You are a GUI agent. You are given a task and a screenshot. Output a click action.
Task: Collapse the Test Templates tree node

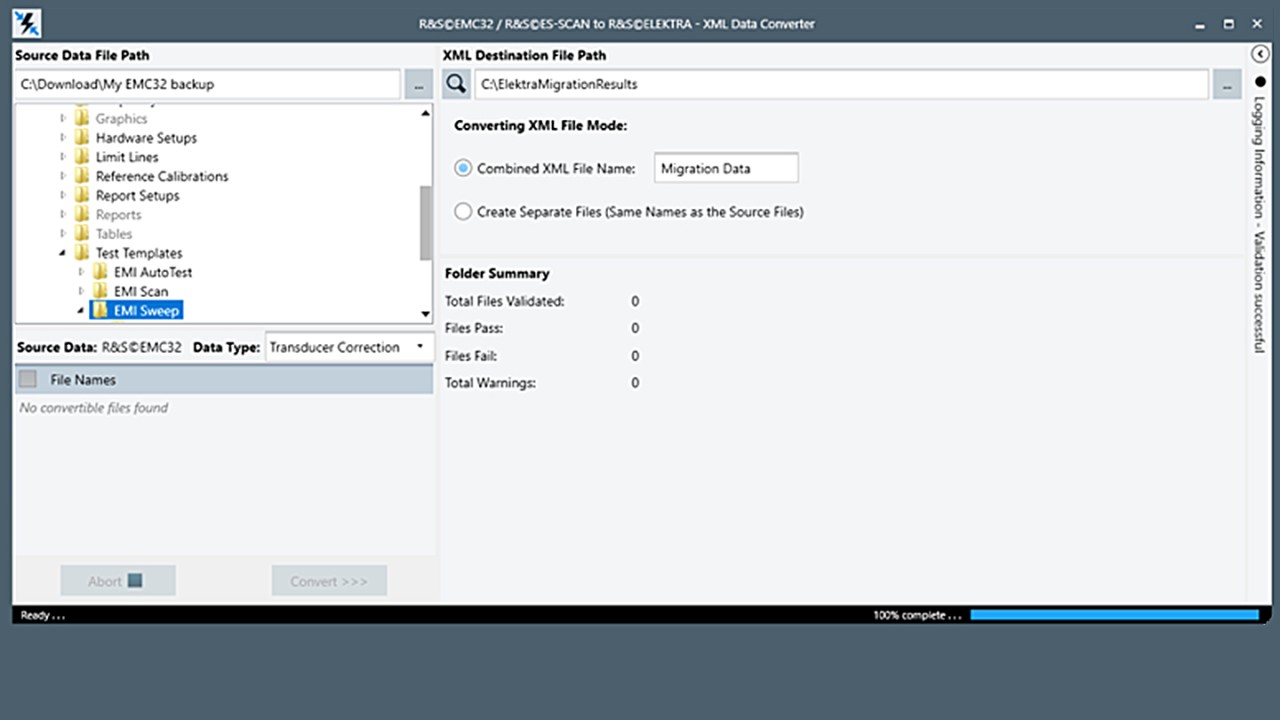pos(63,253)
